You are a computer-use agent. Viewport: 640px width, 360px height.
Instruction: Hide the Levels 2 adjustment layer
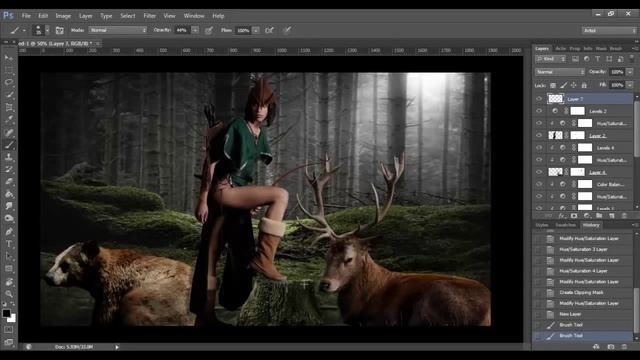pyautogui.click(x=539, y=111)
